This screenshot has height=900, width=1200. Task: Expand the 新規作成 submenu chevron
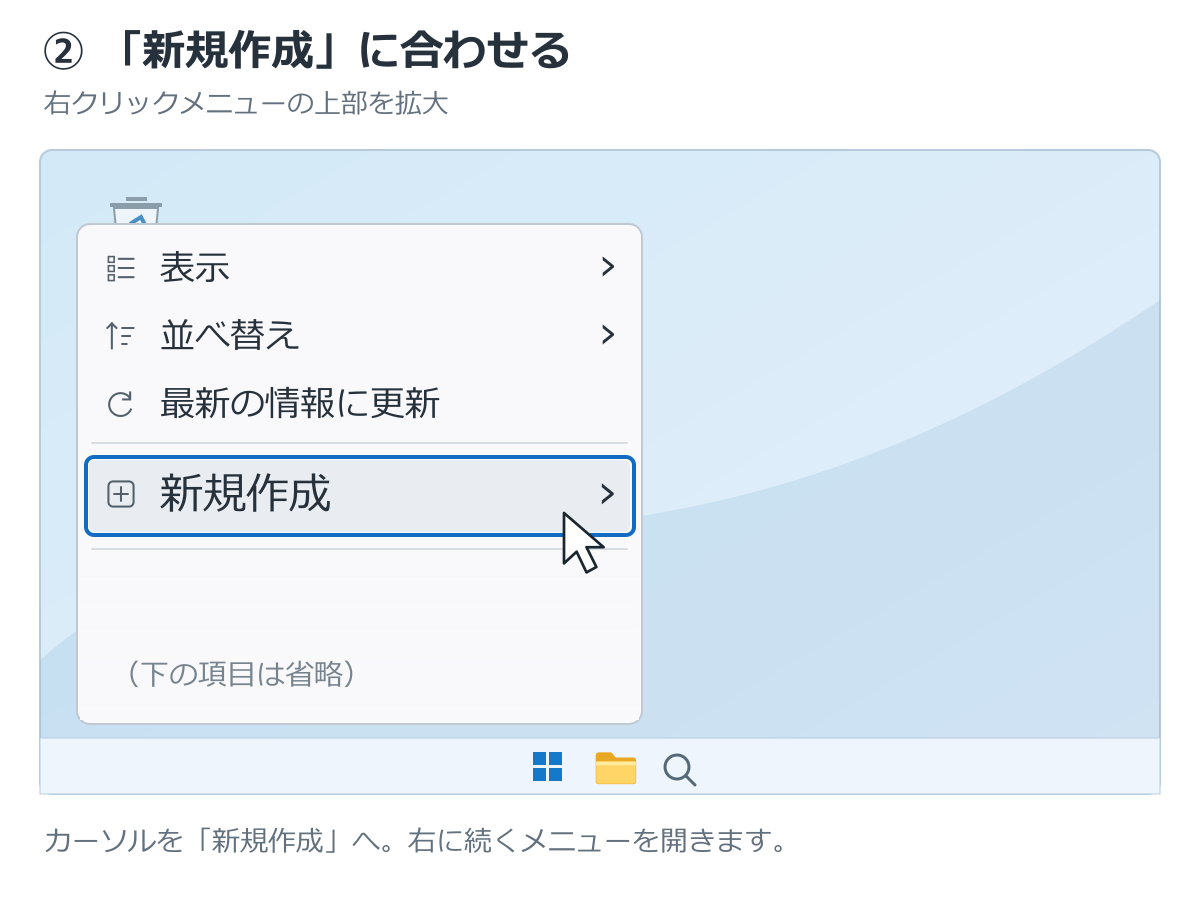[x=606, y=494]
